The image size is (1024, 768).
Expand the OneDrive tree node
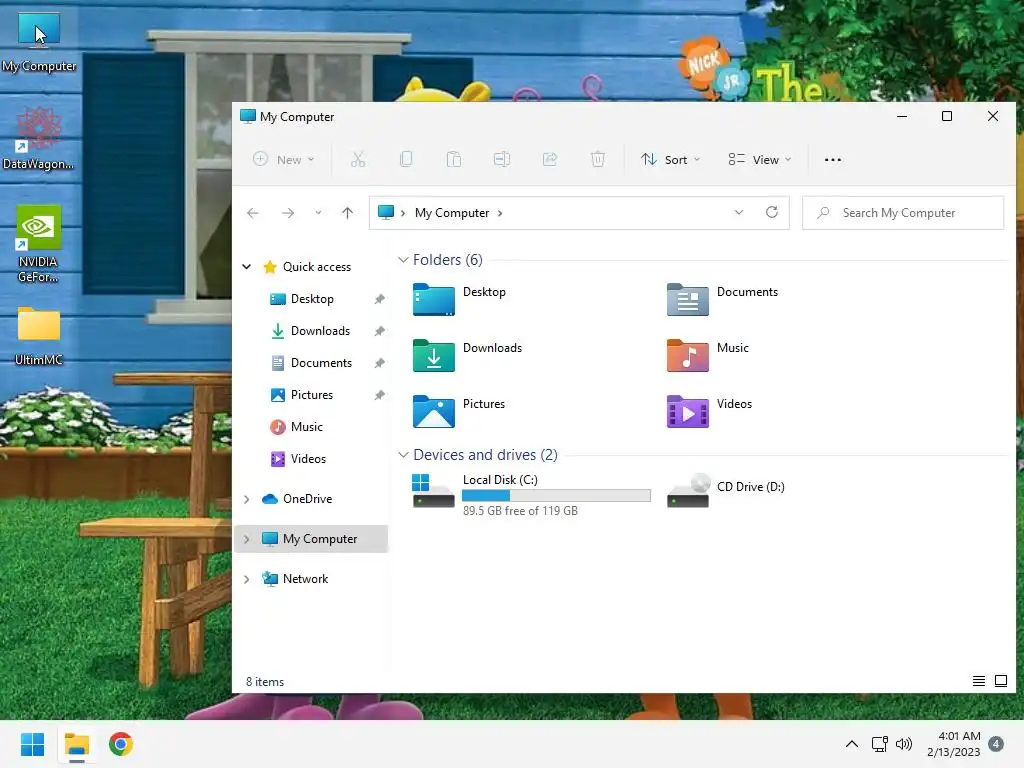click(247, 499)
